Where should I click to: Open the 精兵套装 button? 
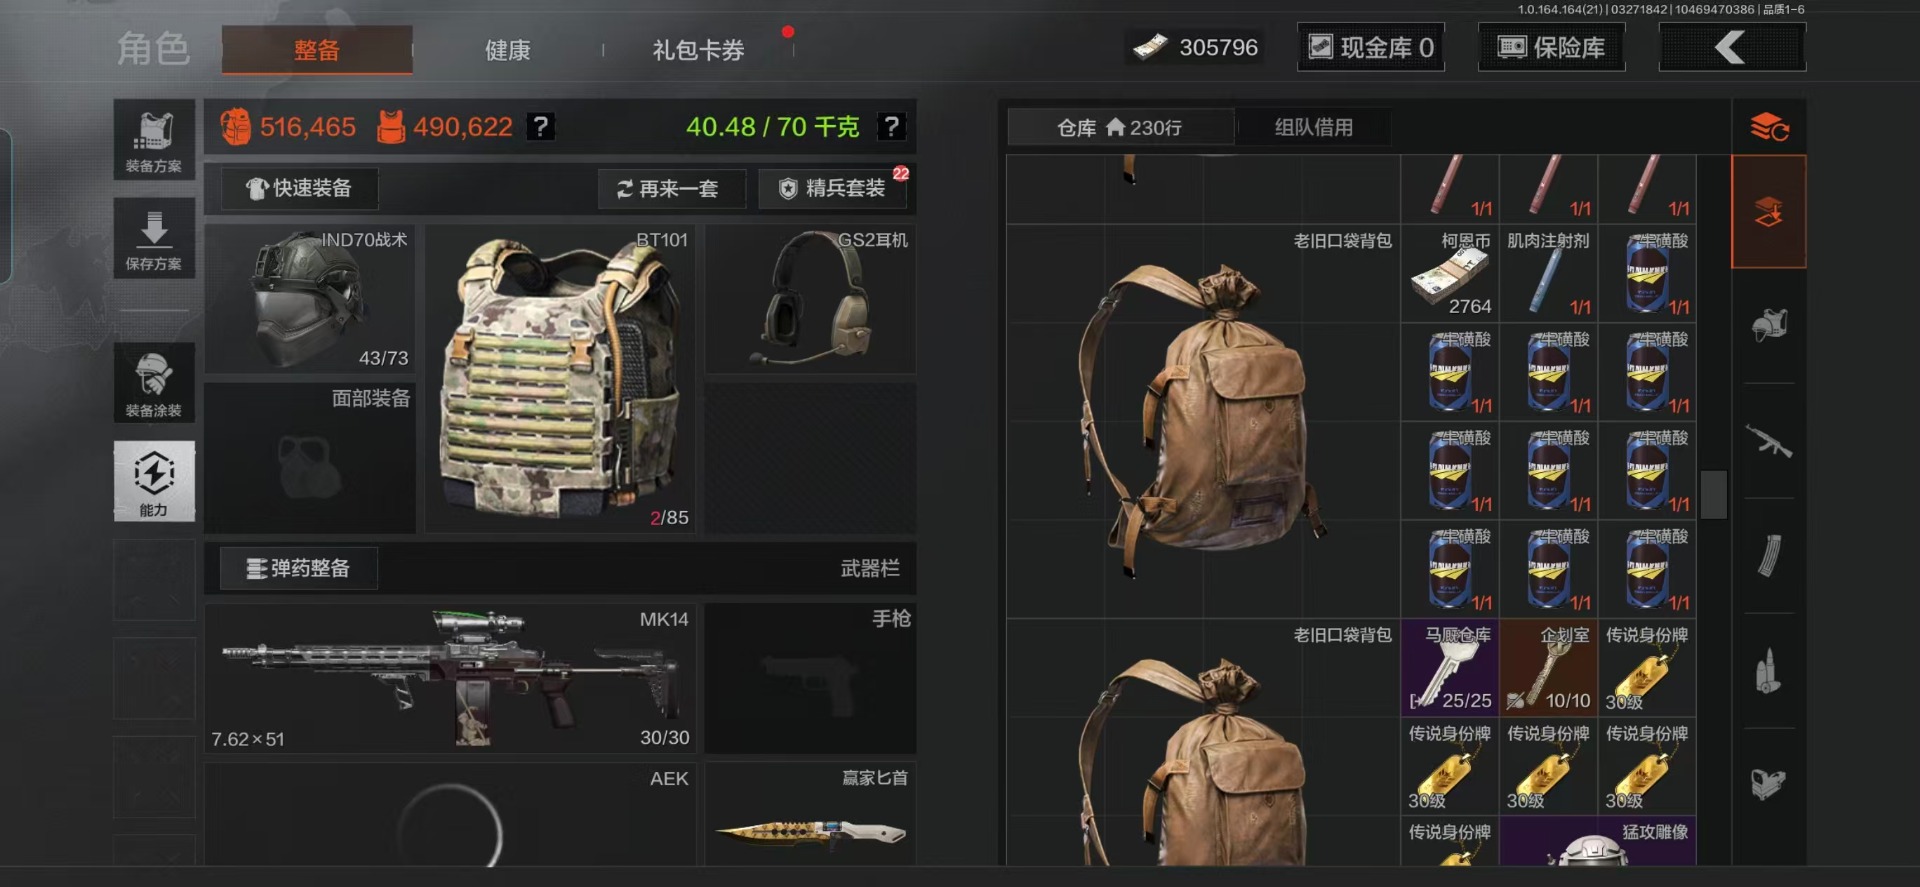point(833,188)
